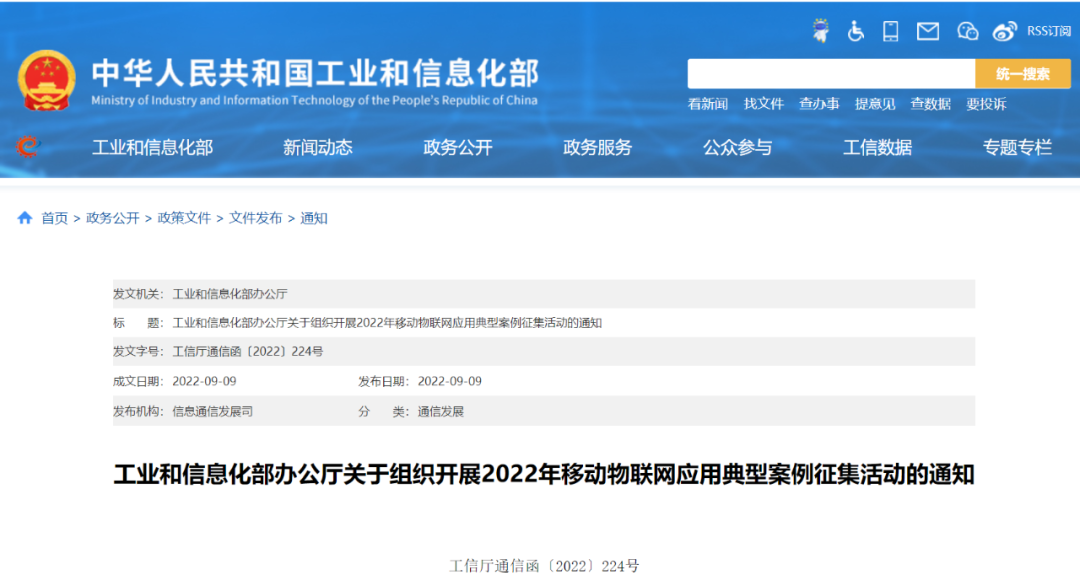1080x586 pixels.
Task: Click the red gear icon in navigation bar
Action: click(28, 147)
